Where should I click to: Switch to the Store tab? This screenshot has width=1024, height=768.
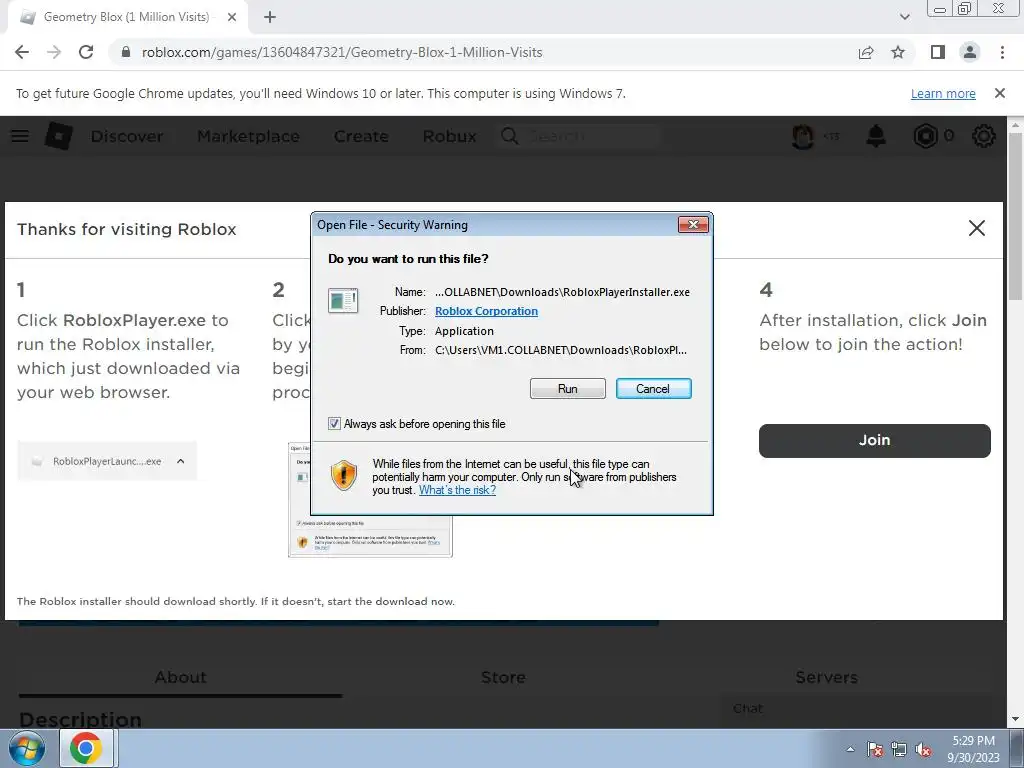click(503, 677)
